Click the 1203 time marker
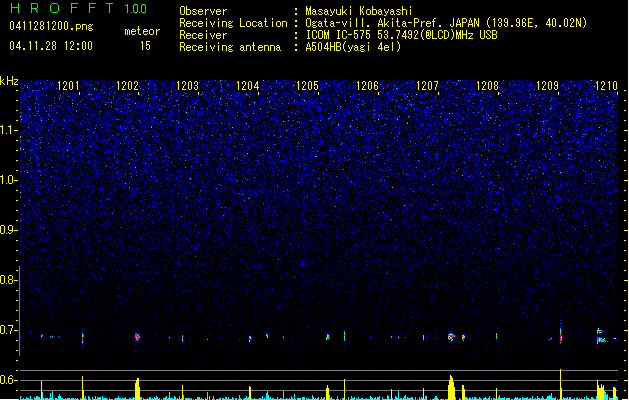This screenshot has width=629, height=400. click(188, 86)
